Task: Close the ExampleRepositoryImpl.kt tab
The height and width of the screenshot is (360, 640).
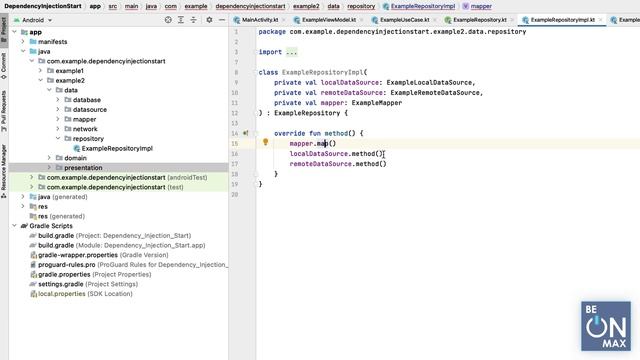Action: tap(600, 20)
